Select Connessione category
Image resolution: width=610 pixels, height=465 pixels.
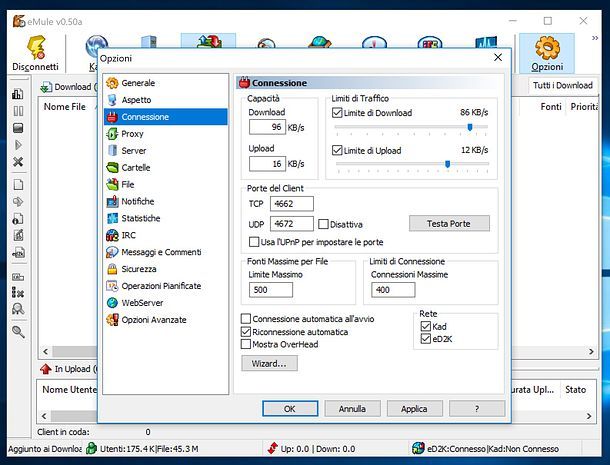[x=166, y=117]
